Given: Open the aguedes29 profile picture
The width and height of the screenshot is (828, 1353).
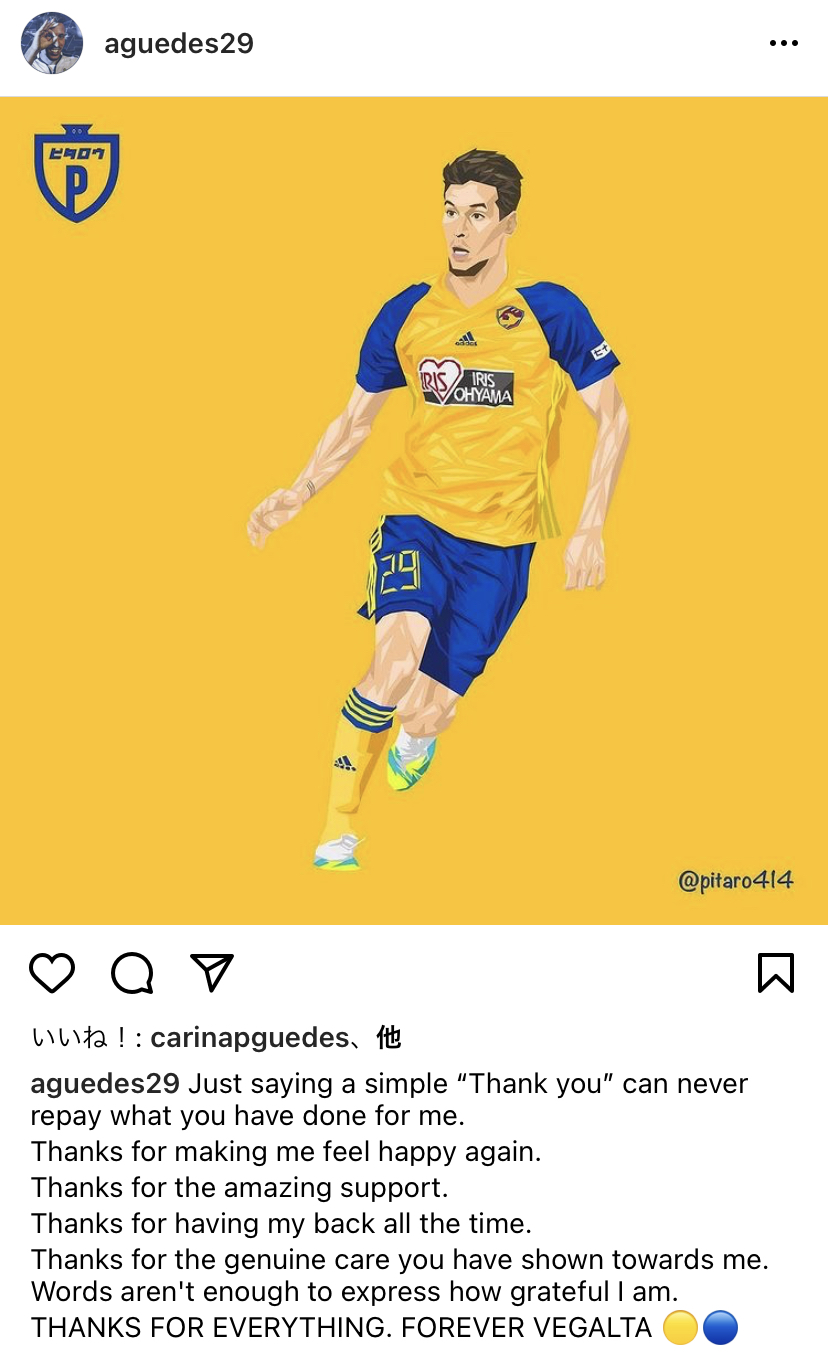Looking at the screenshot, I should [52, 43].
